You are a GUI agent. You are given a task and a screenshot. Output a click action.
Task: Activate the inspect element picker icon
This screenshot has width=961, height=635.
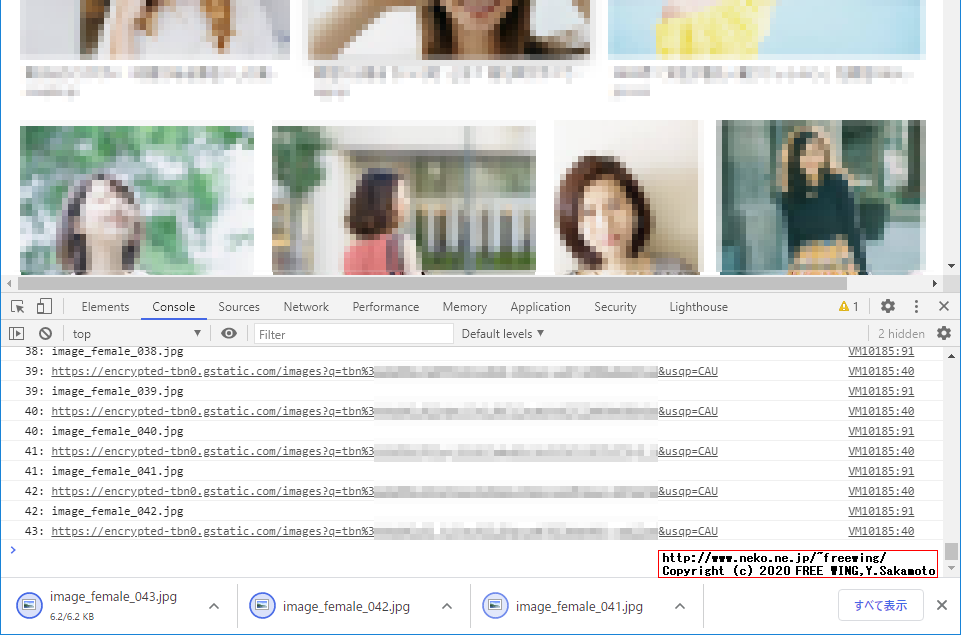pyautogui.click(x=18, y=307)
